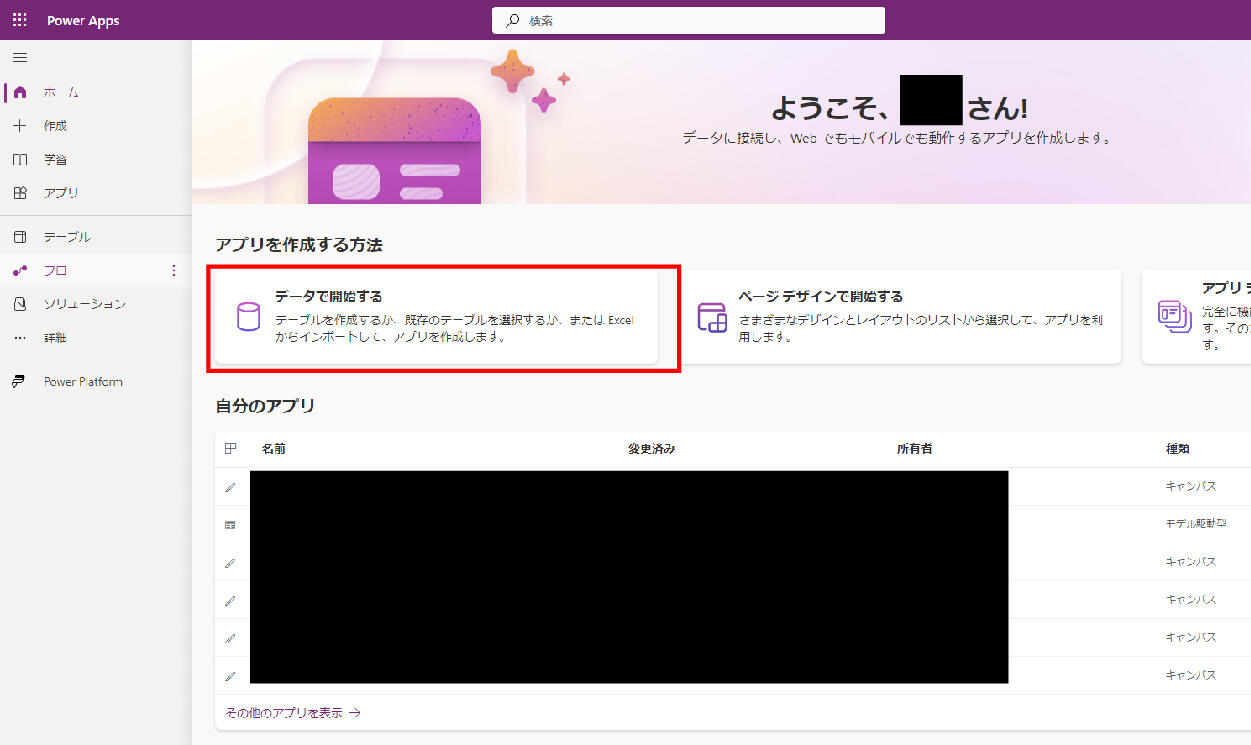Viewport: 1251px width, 745px height.
Task: Open column options icon in app list header
Action: click(230, 449)
